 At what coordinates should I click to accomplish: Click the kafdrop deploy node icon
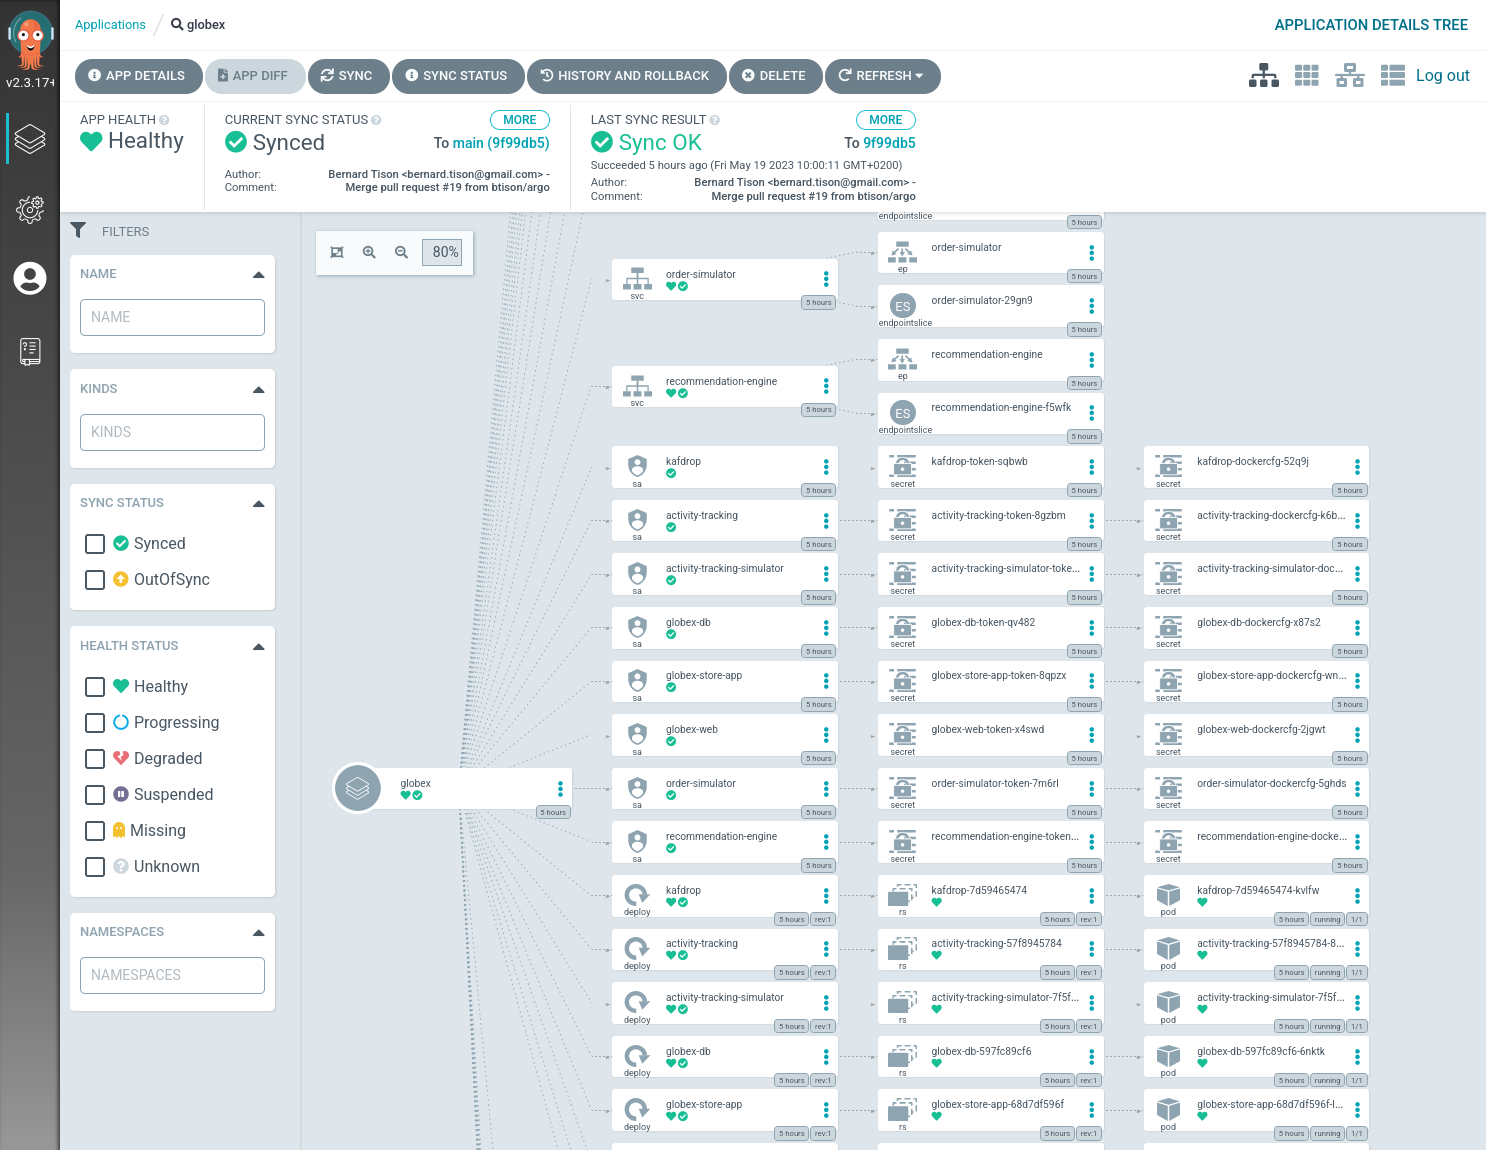click(x=637, y=894)
